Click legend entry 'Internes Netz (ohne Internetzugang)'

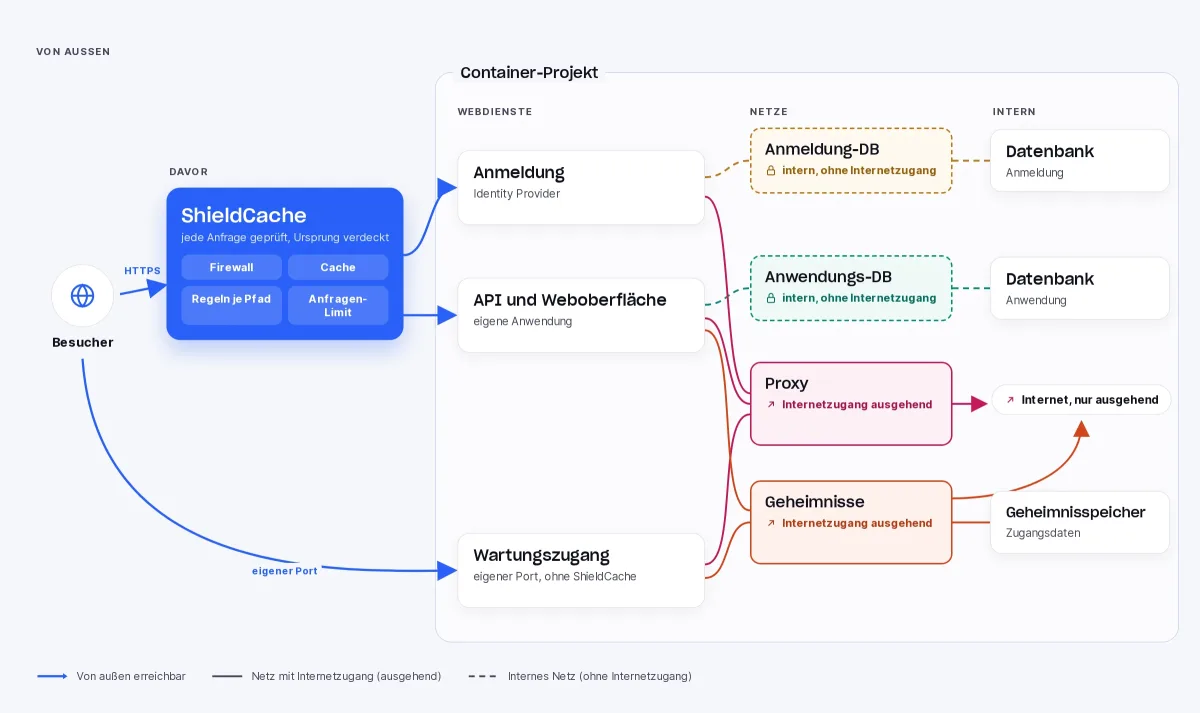click(580, 676)
